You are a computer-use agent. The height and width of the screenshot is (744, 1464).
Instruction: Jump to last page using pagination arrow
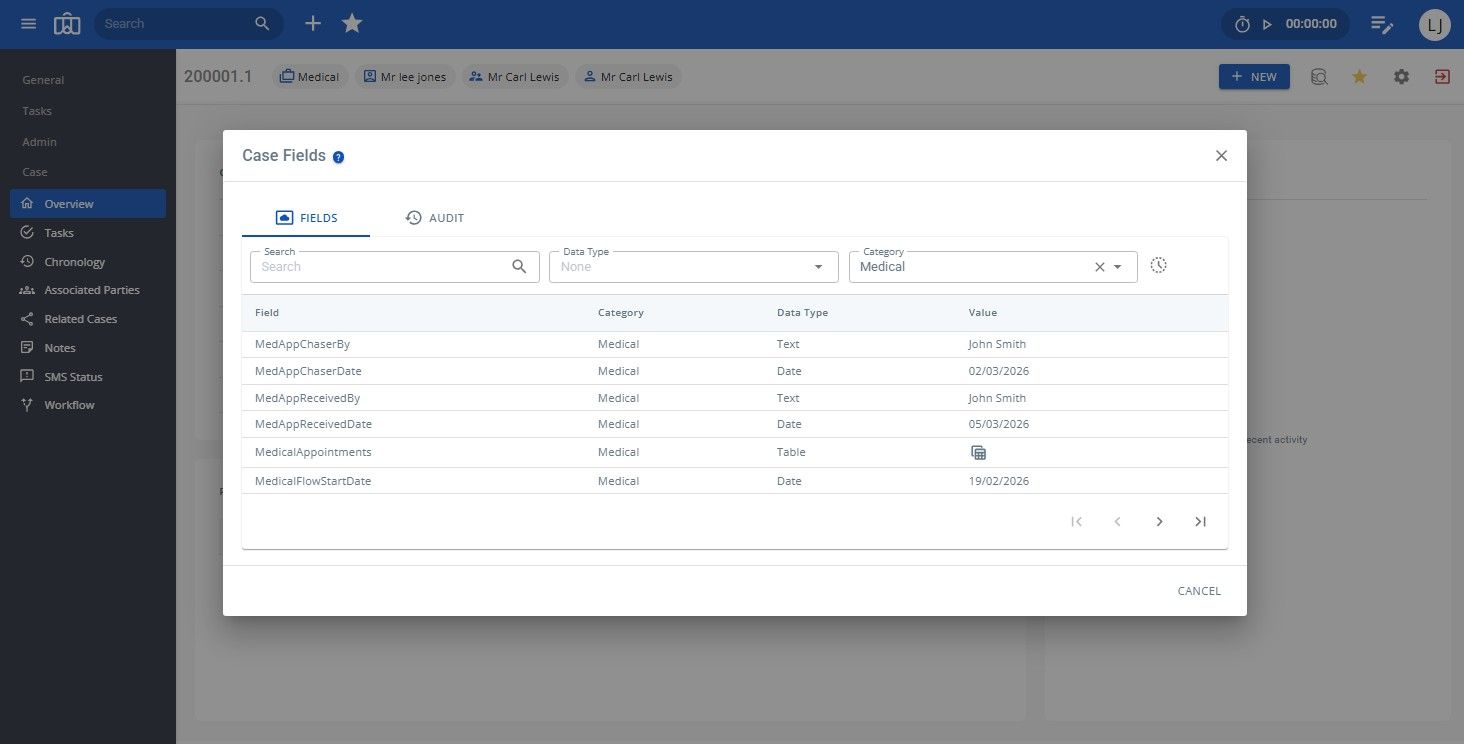[1200, 521]
